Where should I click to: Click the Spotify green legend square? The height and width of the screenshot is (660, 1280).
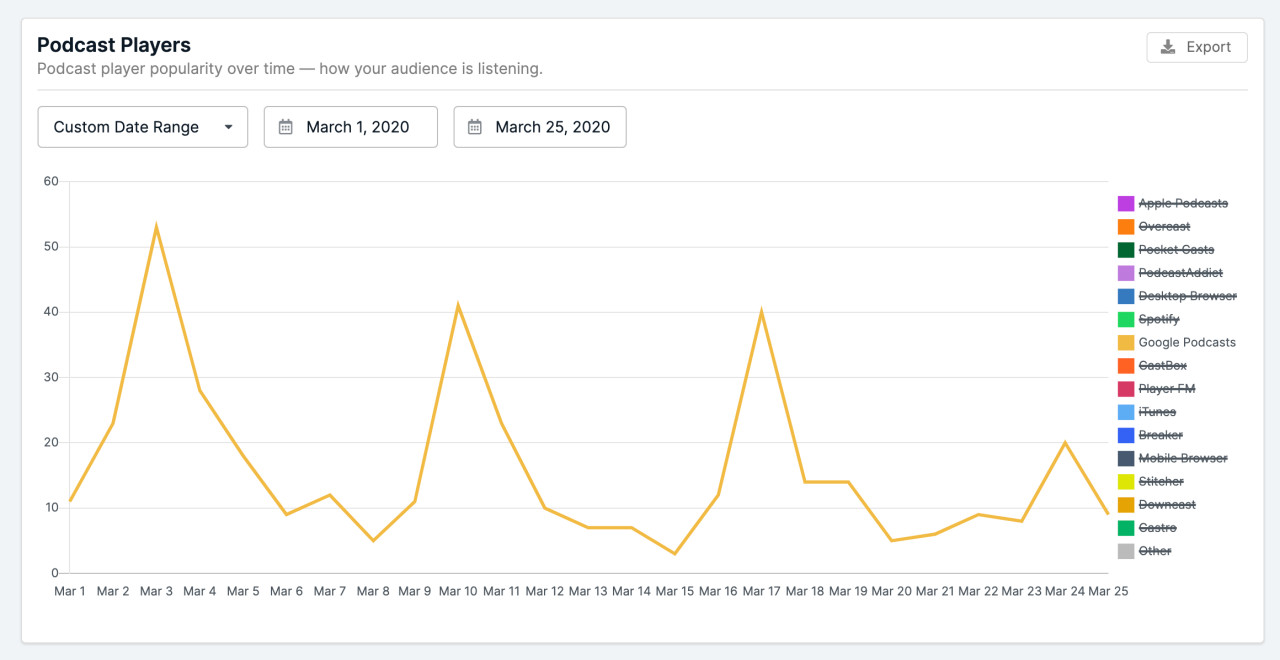[x=1126, y=320]
